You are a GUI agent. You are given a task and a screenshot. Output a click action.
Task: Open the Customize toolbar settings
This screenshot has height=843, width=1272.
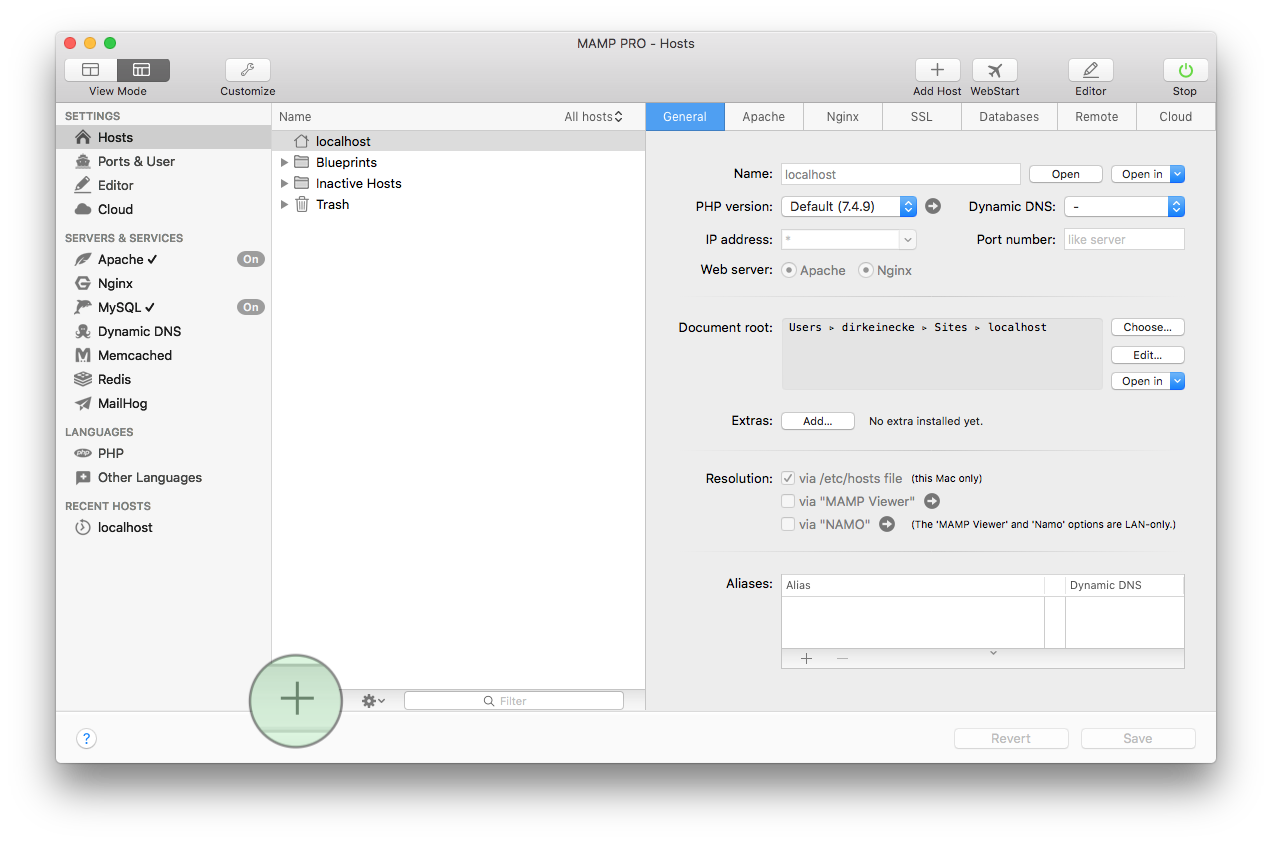coord(247,70)
